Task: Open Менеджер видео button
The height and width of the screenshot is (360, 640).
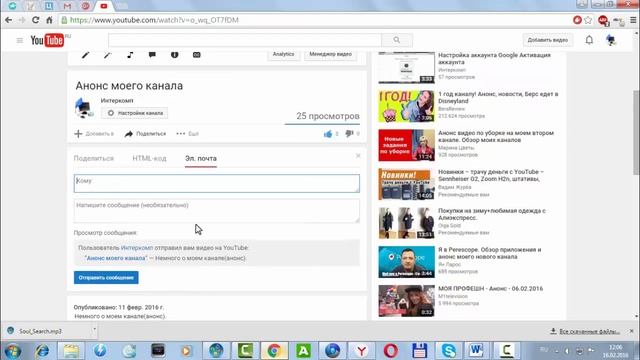Action: click(x=330, y=54)
